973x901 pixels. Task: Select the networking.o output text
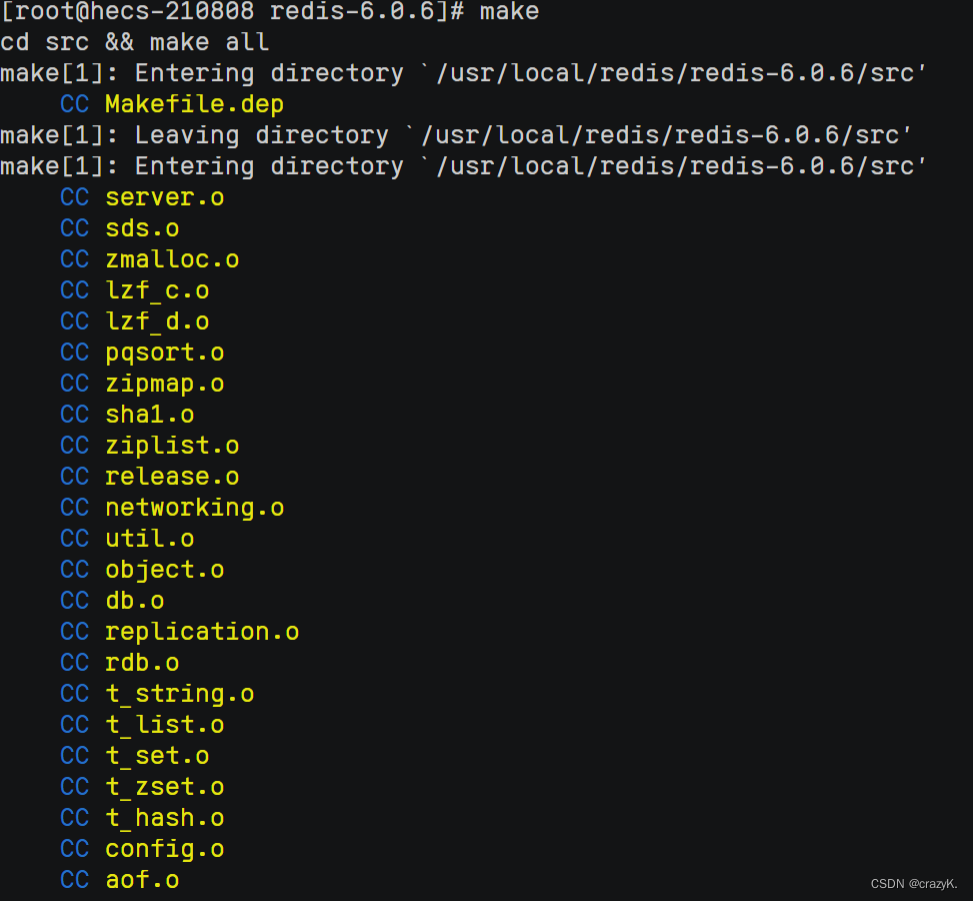pos(194,507)
